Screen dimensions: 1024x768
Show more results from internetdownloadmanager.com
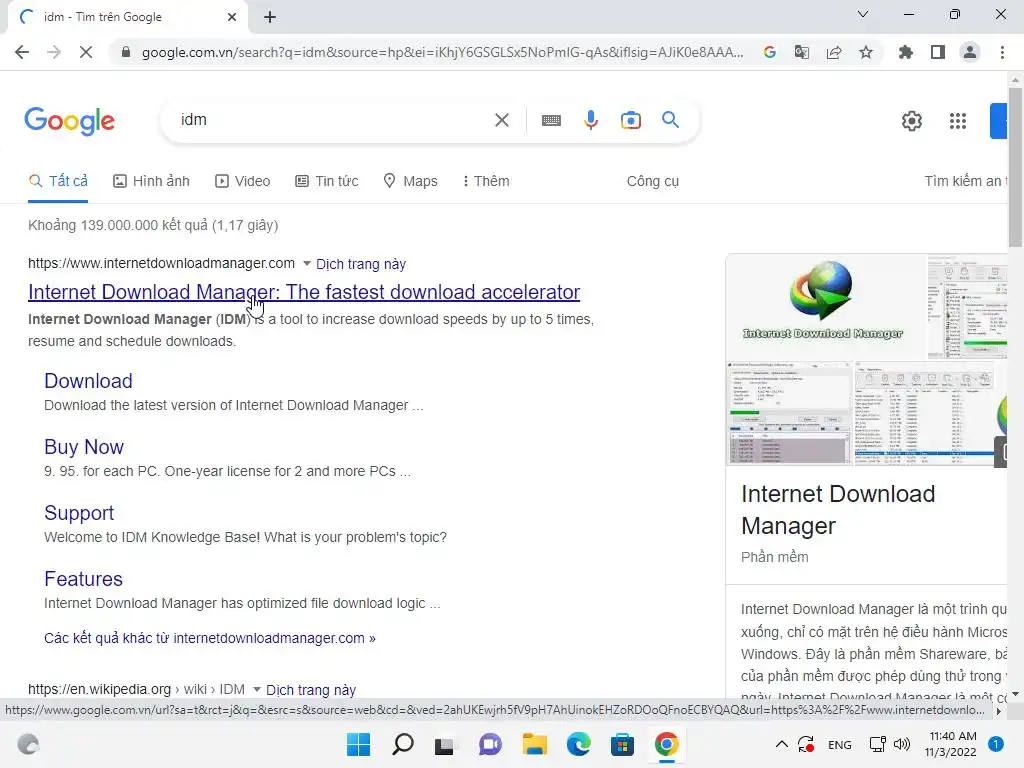(210, 638)
